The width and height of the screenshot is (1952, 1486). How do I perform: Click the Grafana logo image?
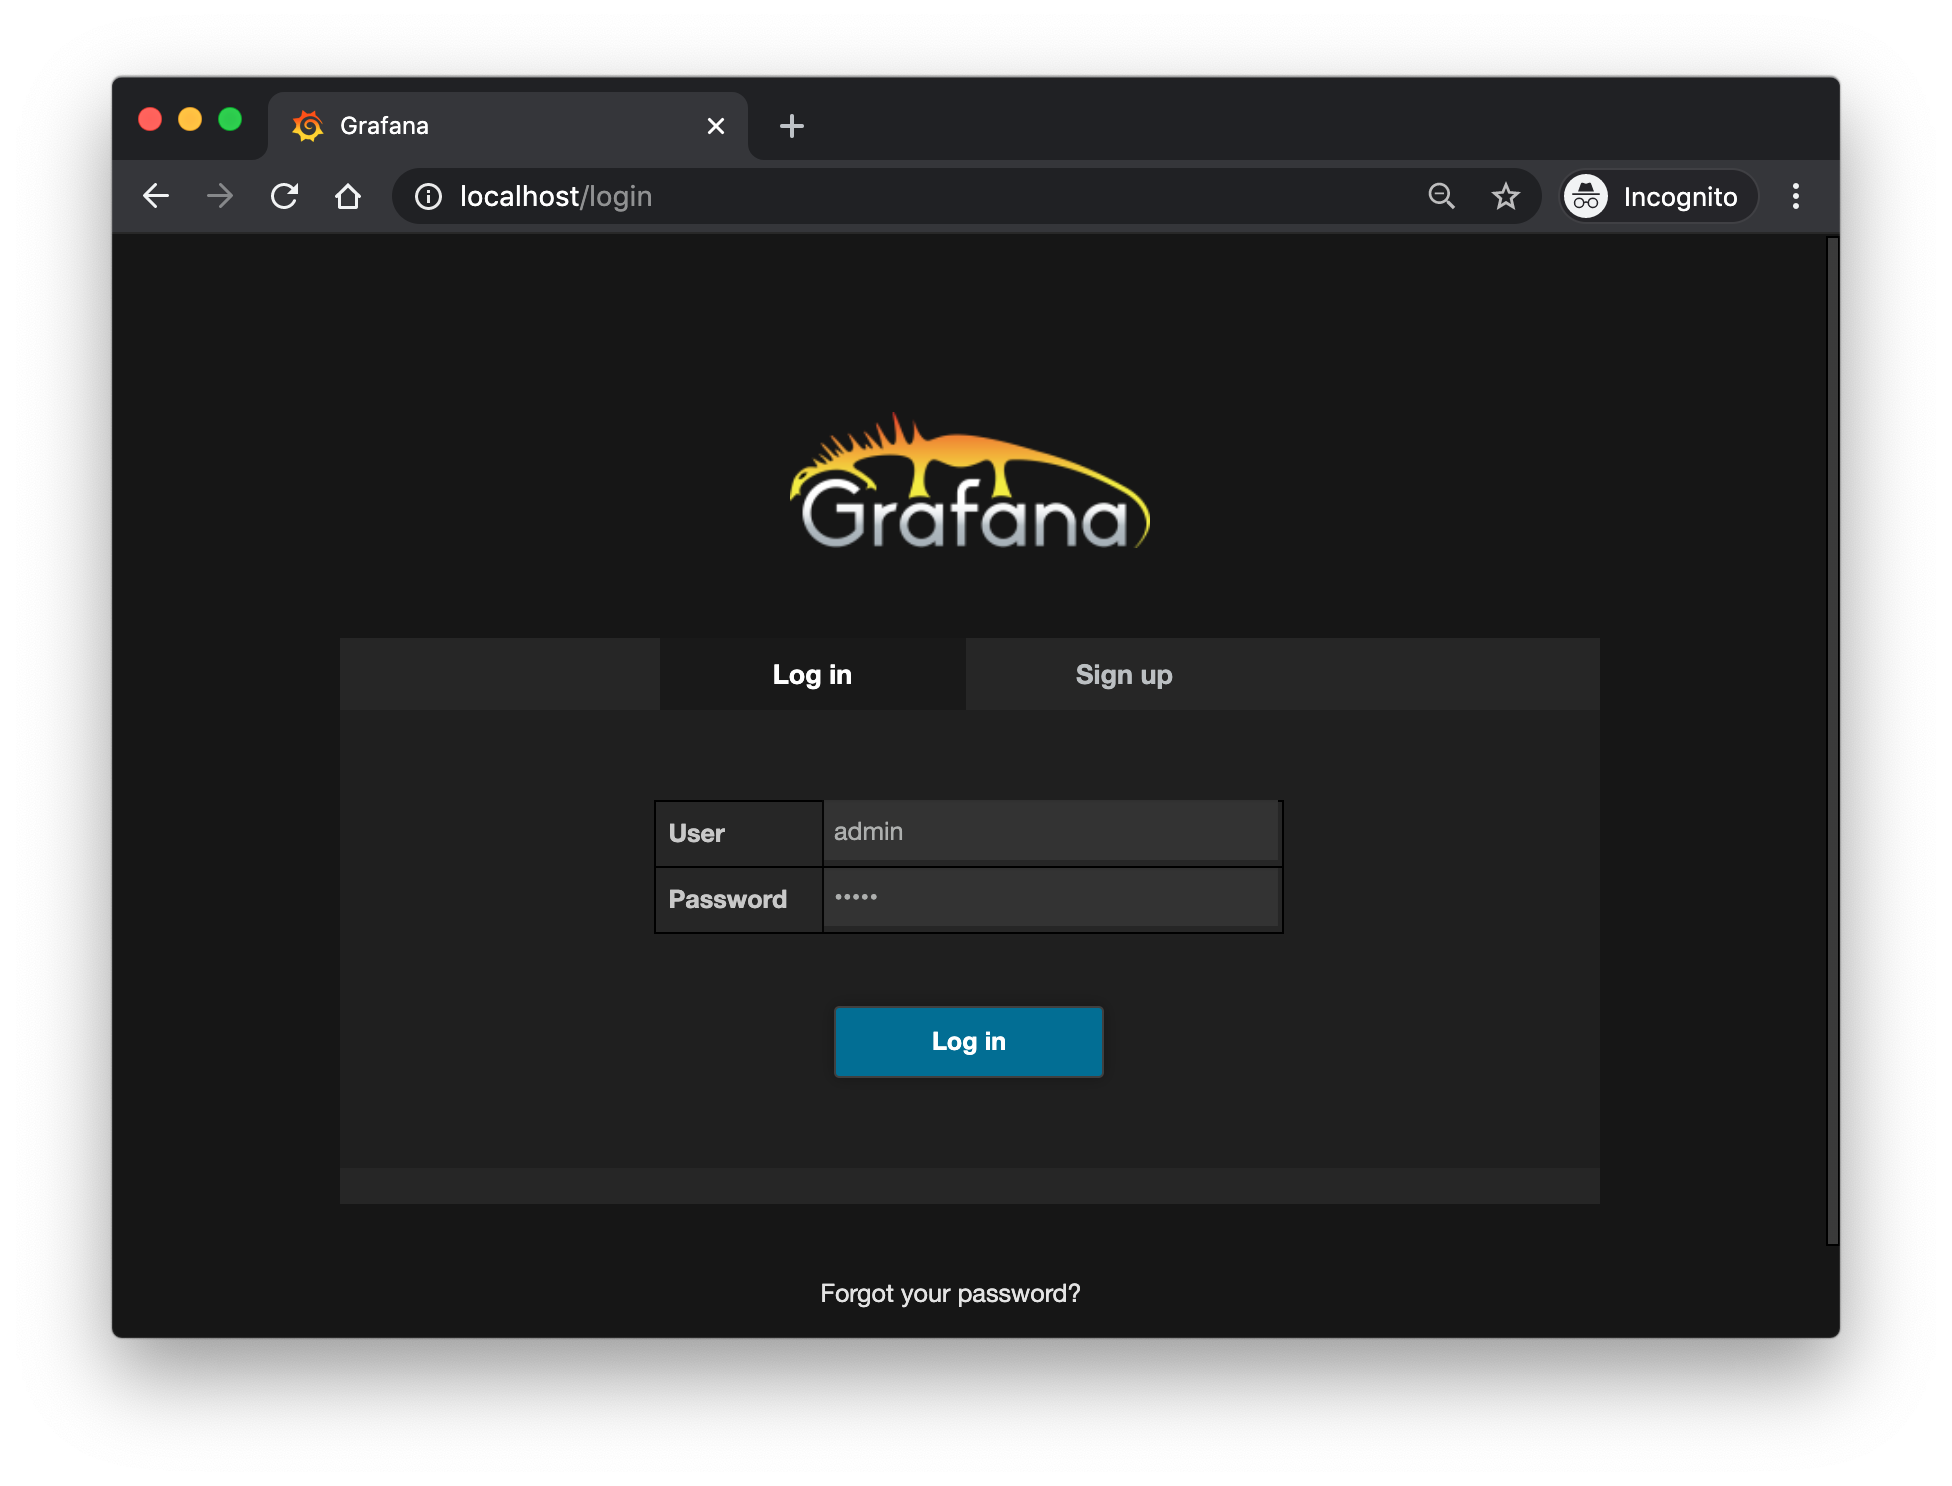click(x=970, y=482)
